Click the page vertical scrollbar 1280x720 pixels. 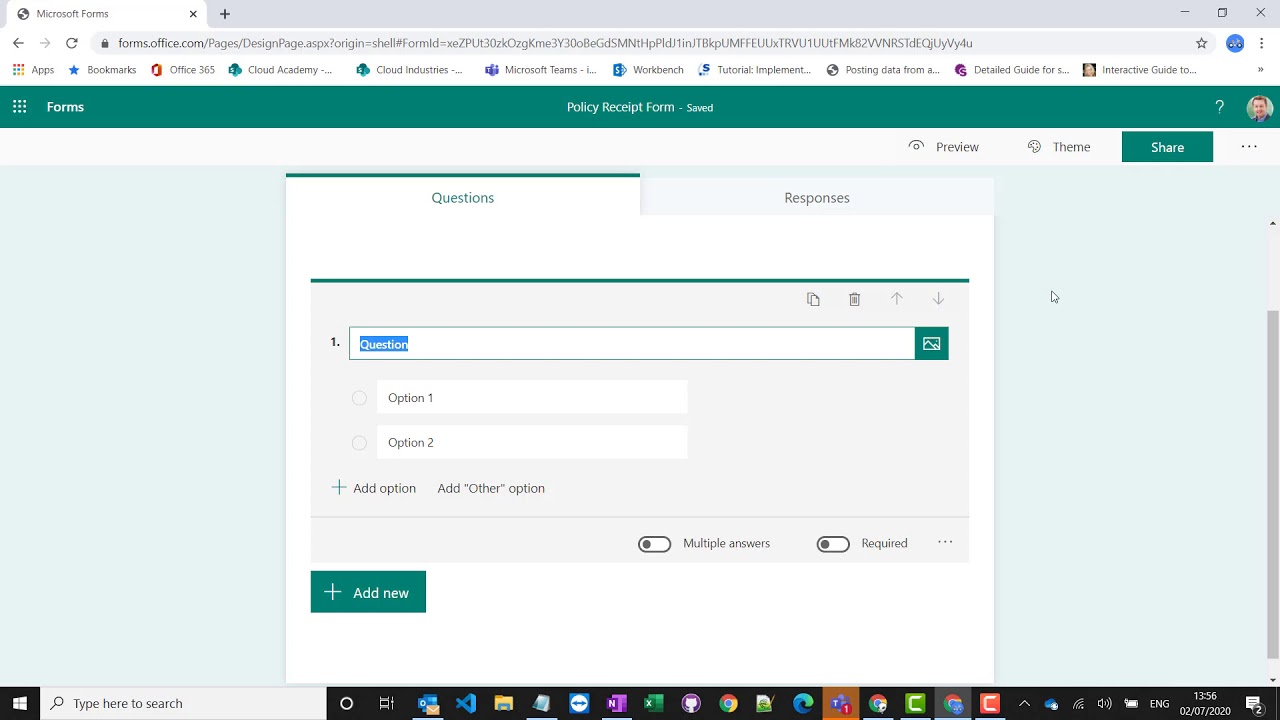(x=1272, y=483)
